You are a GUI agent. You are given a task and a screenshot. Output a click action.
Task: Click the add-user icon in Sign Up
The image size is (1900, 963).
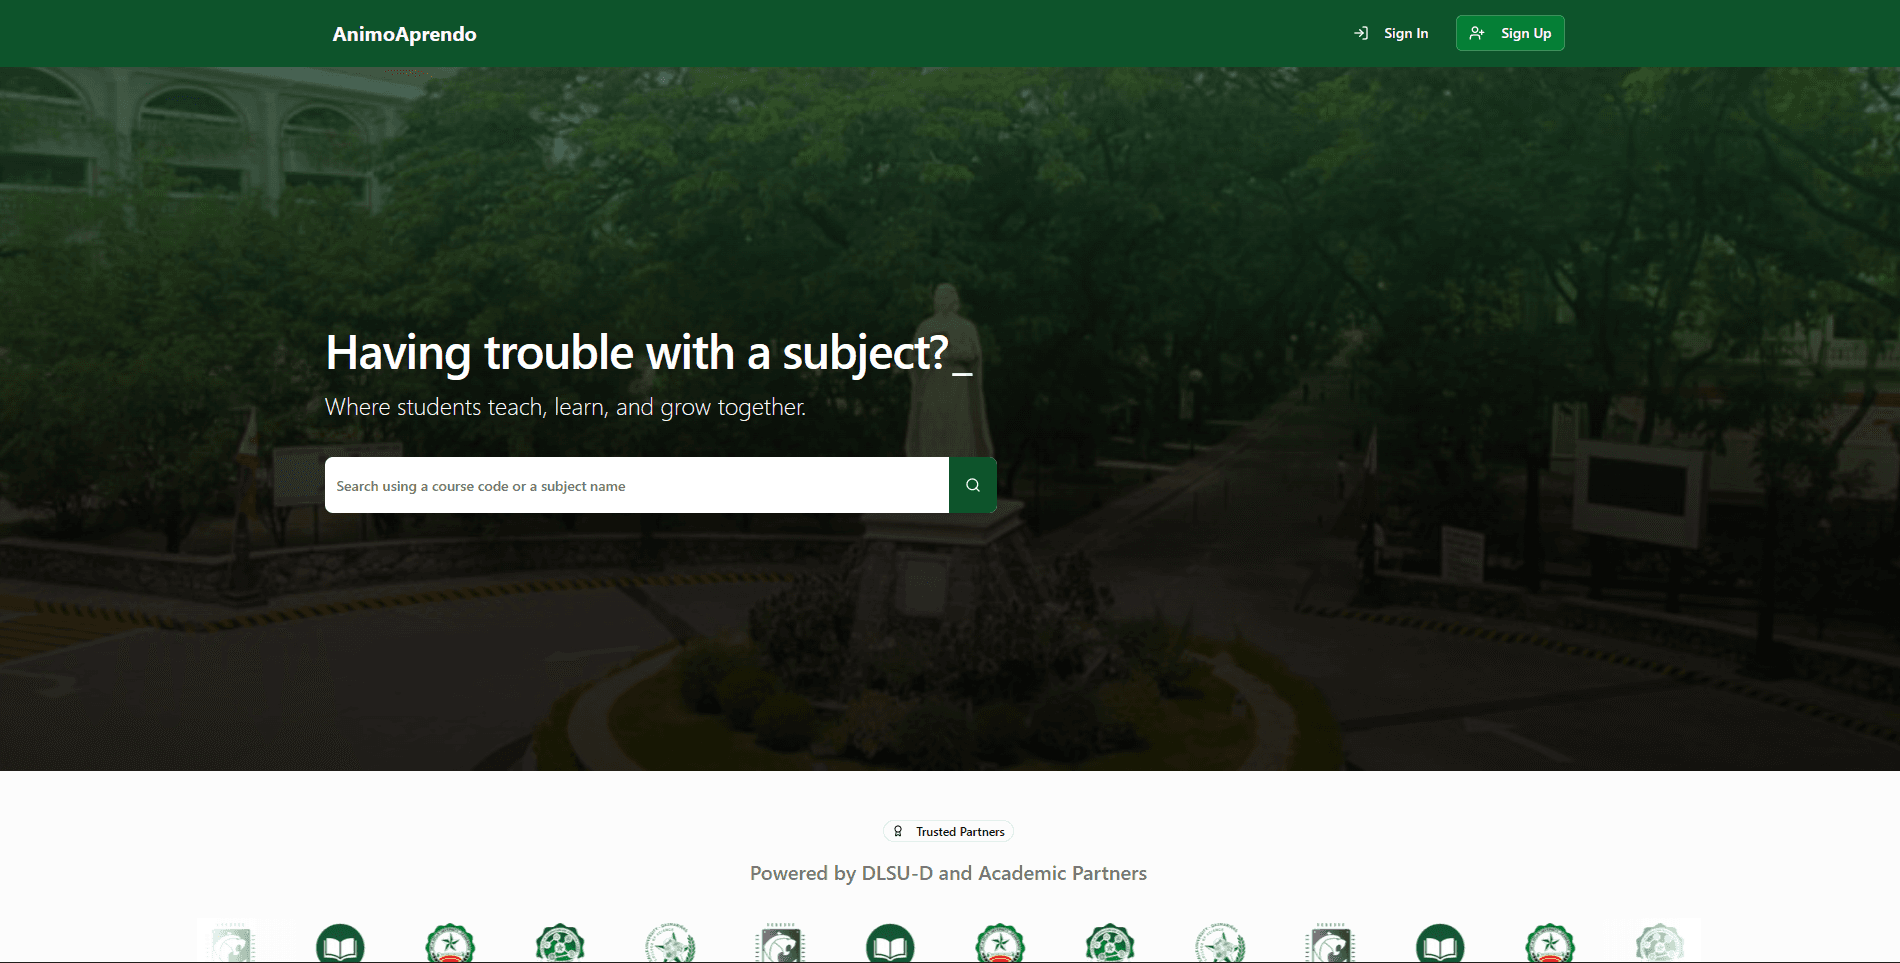1477,33
